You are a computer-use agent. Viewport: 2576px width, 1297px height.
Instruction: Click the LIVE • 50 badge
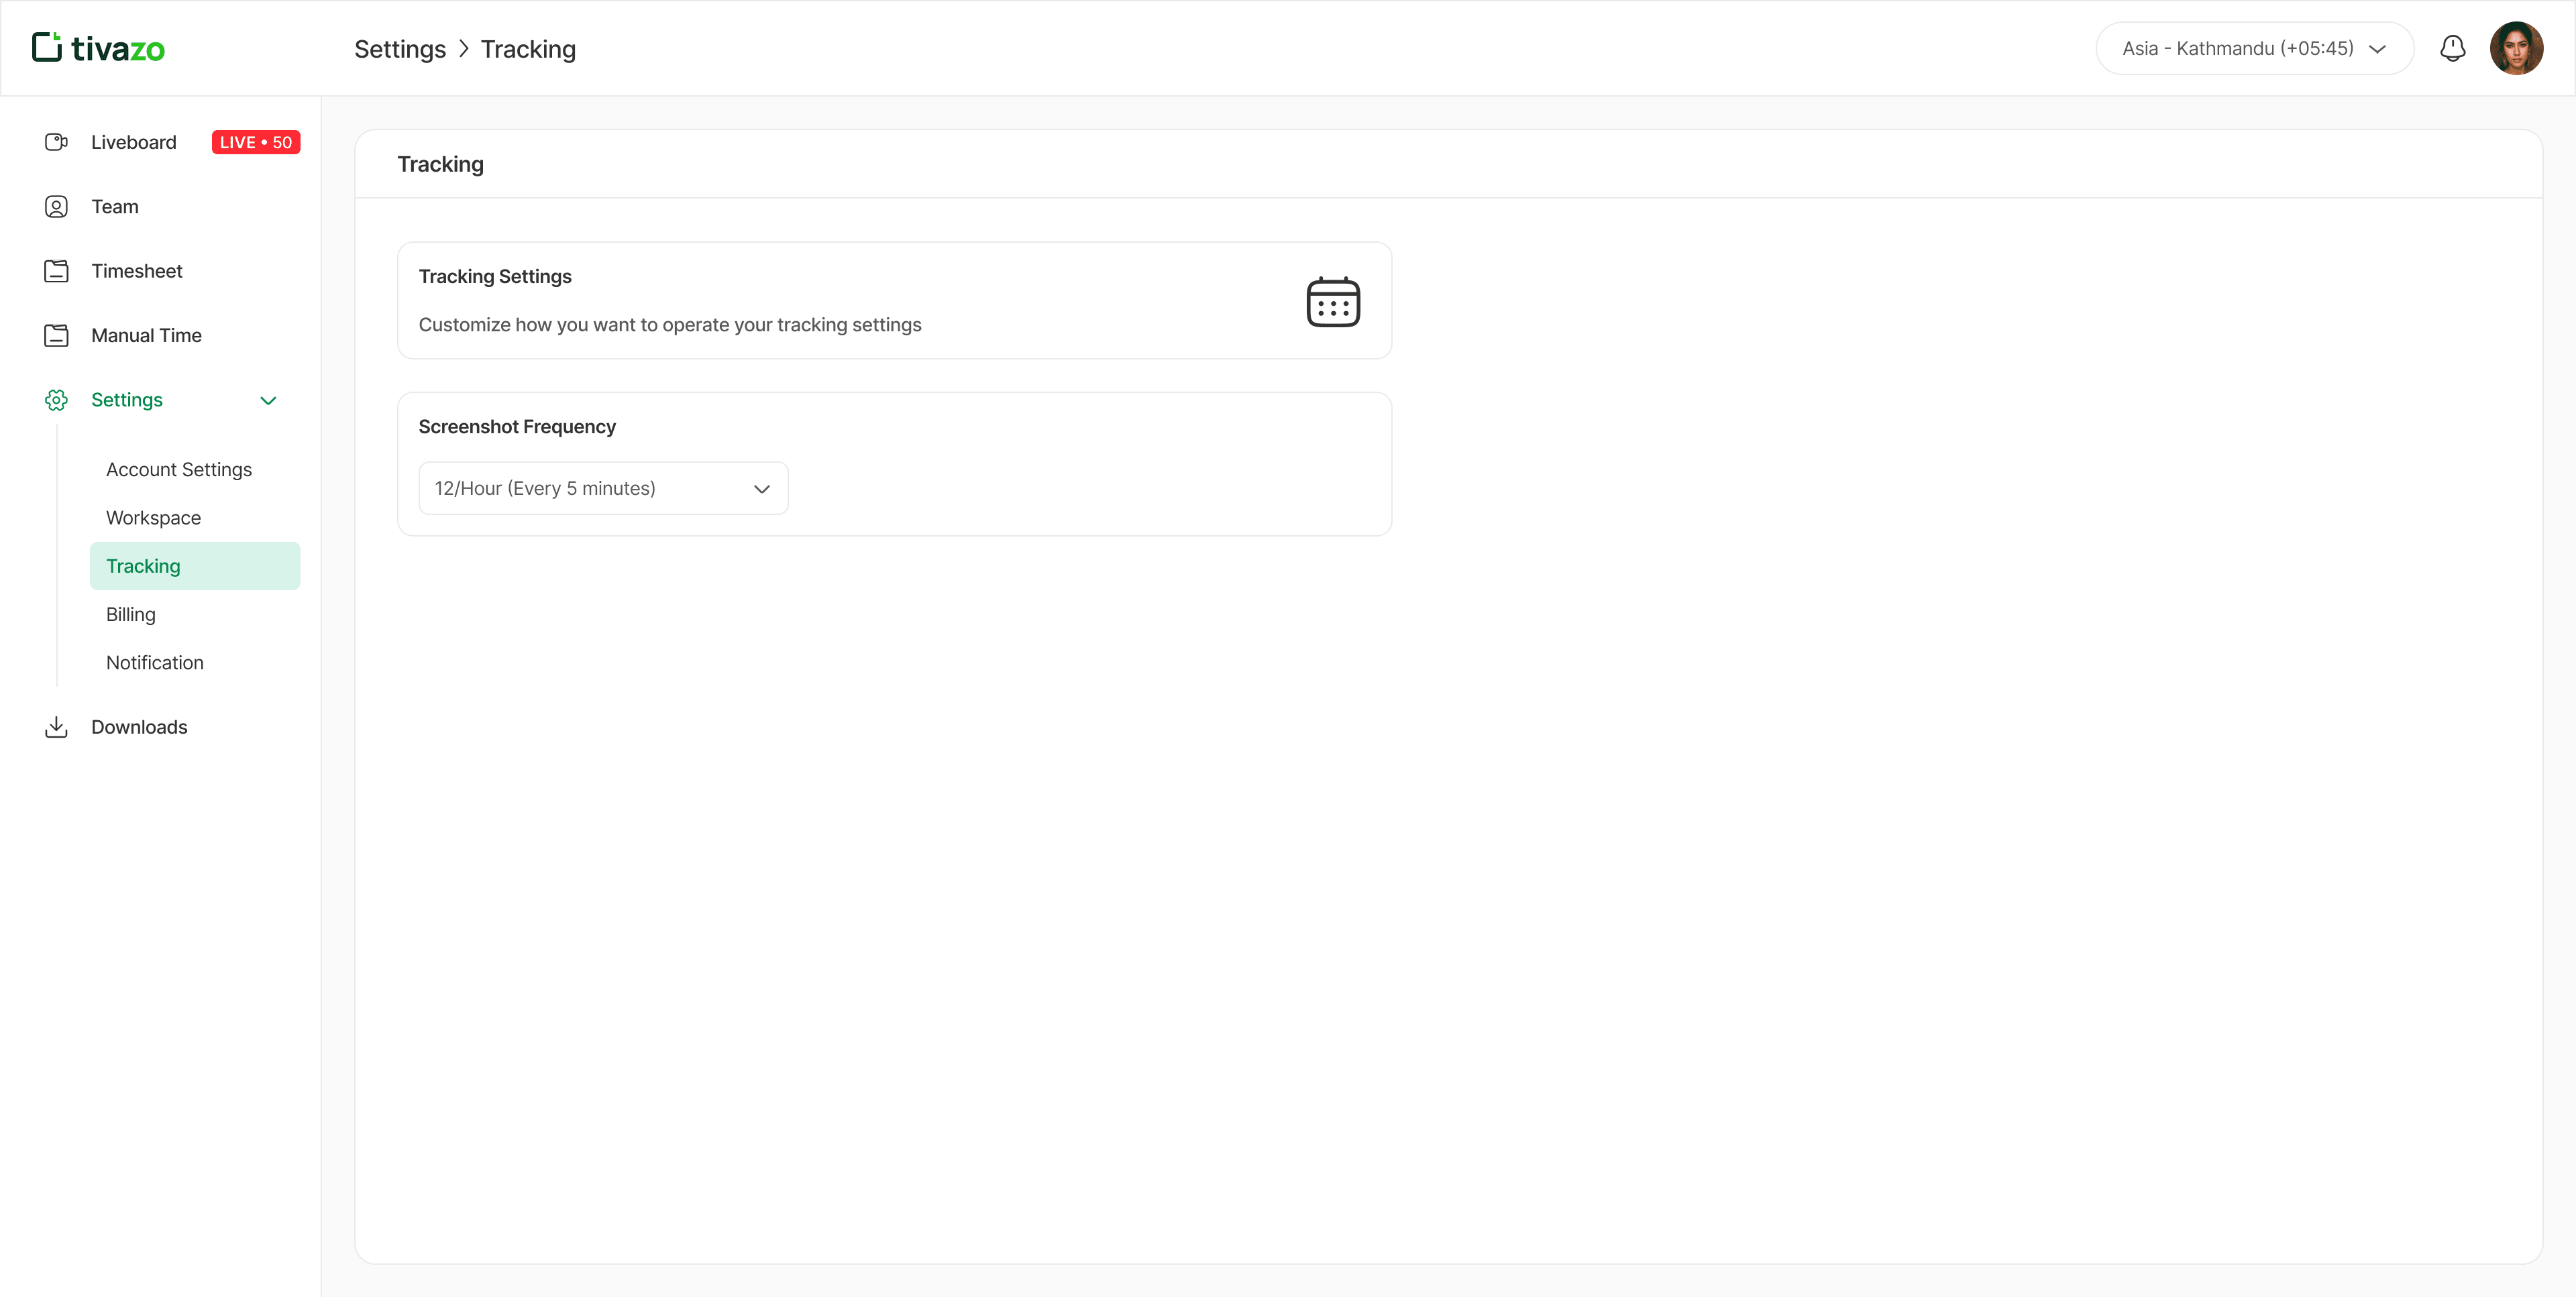(x=256, y=142)
